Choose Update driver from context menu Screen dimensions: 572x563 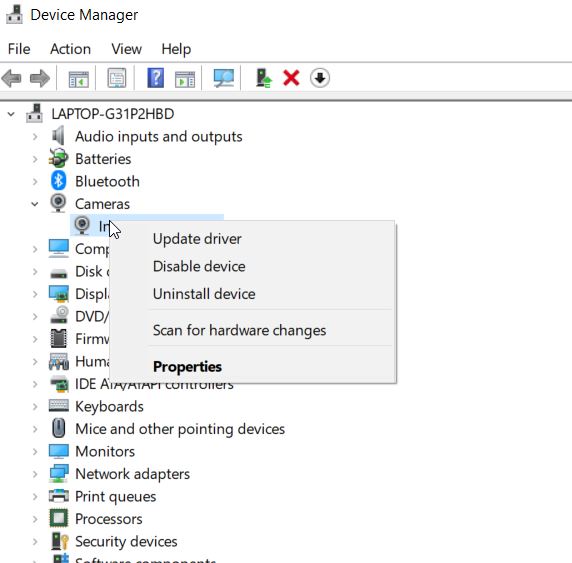pos(197,239)
